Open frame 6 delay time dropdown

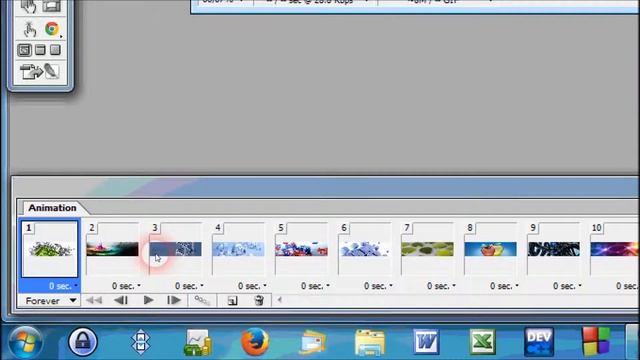click(378, 286)
